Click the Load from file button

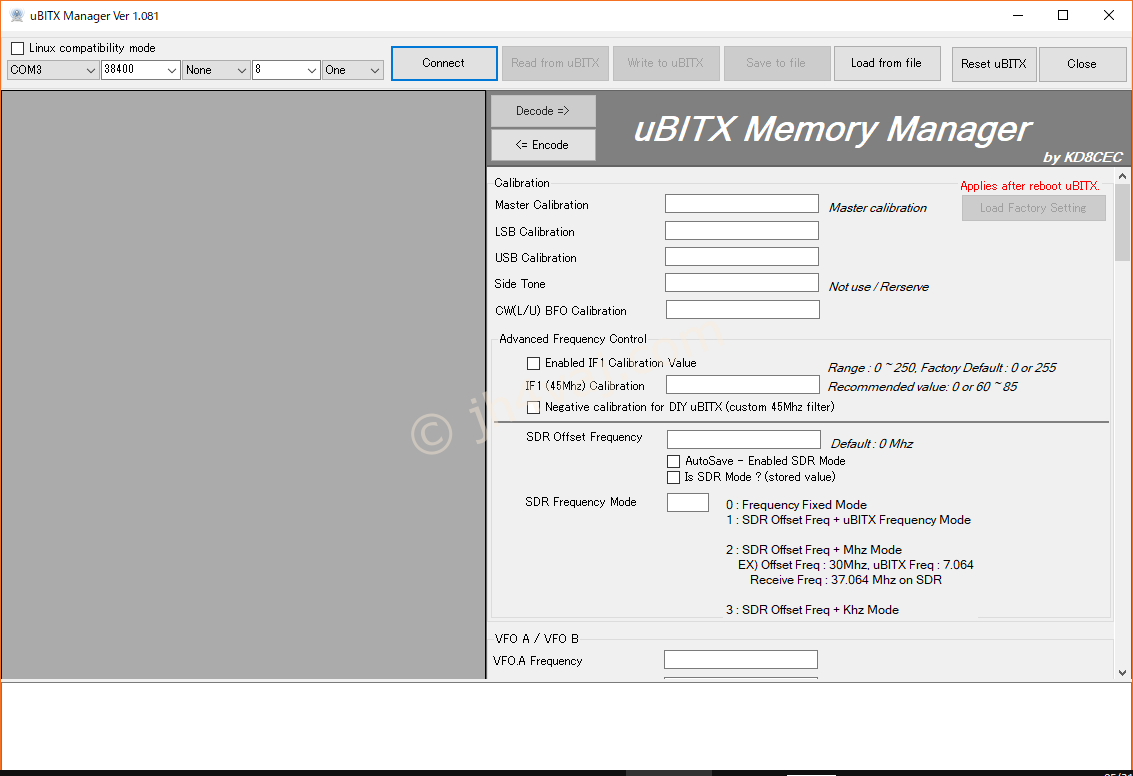pyautogui.click(x=887, y=64)
